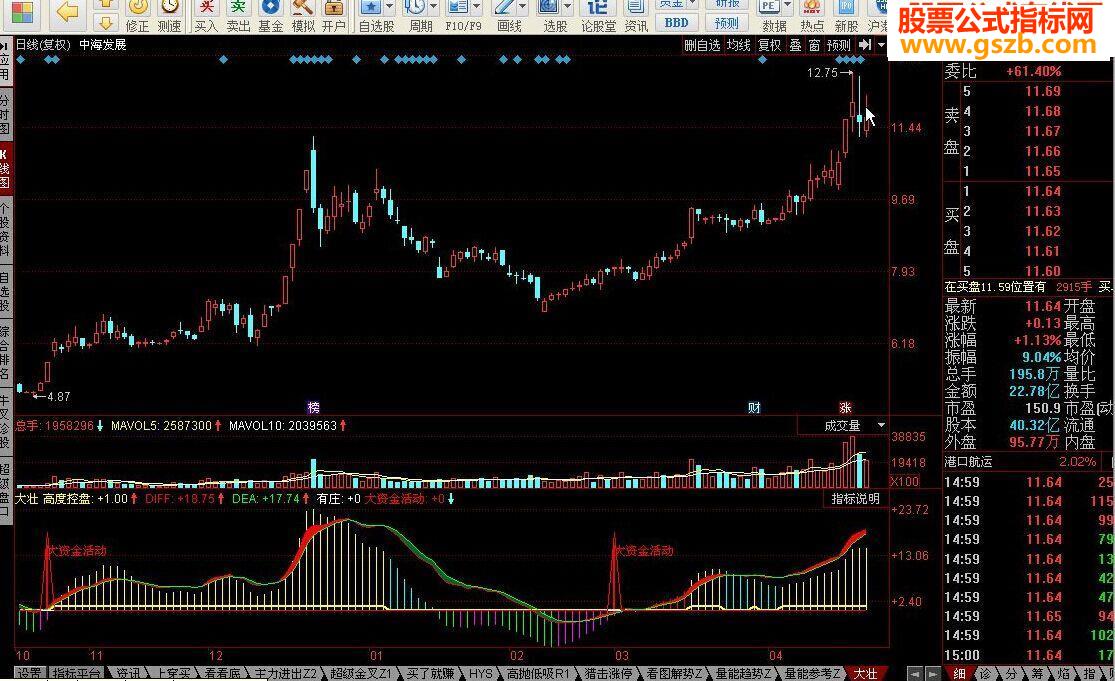Screen dimensions: 1115x681
Task: Switch to 超级金叉Z1 indicator tab
Action: (361, 673)
